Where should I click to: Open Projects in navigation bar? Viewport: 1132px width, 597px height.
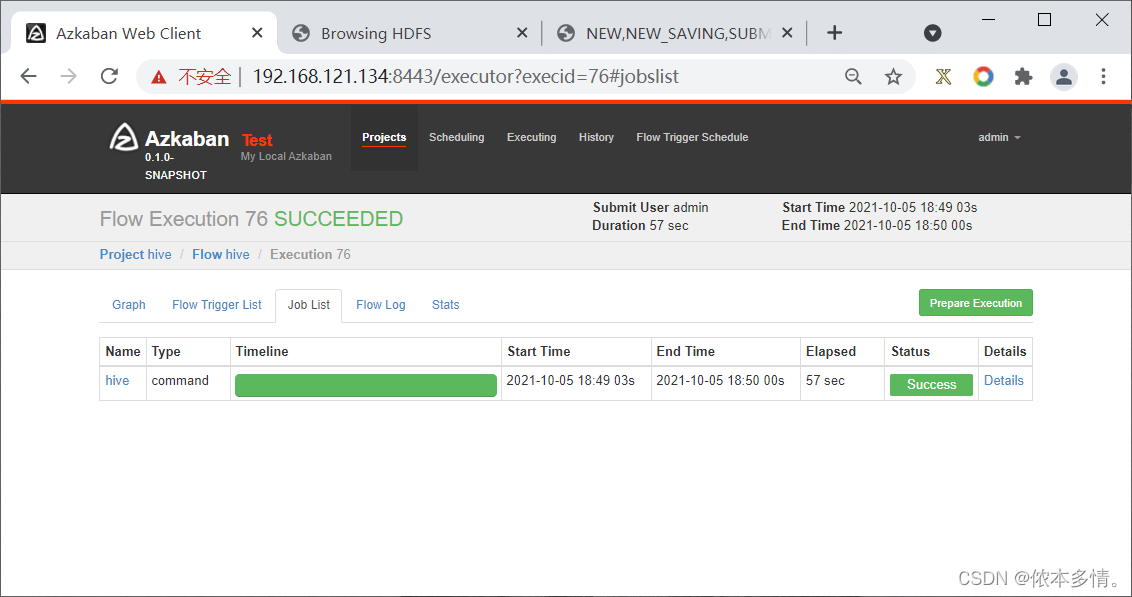(384, 137)
